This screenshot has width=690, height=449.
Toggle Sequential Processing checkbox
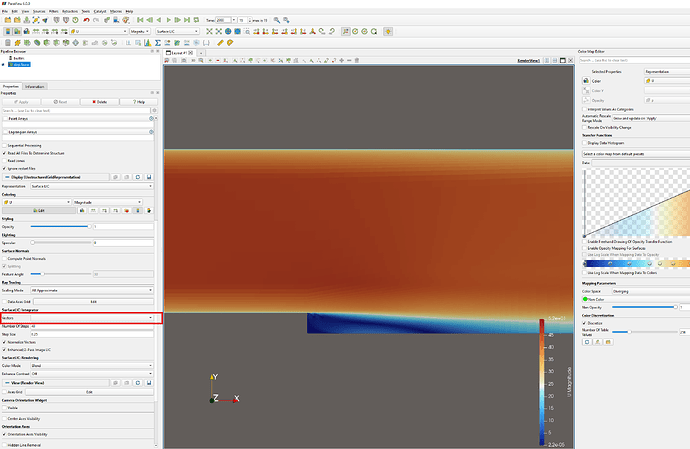4,146
